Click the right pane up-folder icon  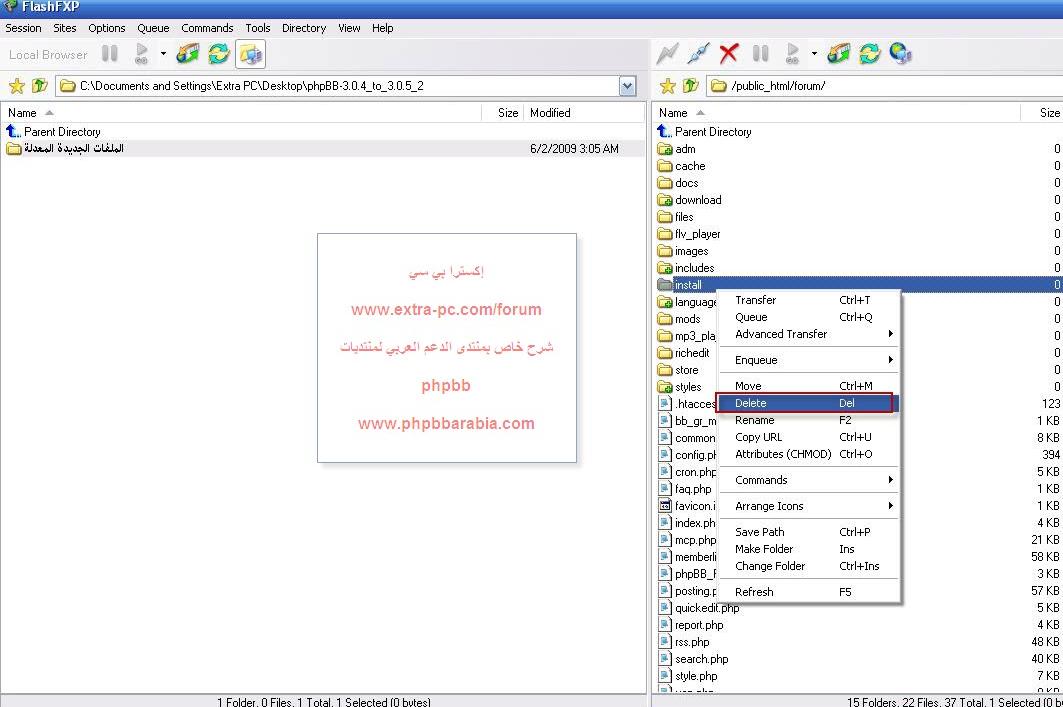[x=691, y=85]
